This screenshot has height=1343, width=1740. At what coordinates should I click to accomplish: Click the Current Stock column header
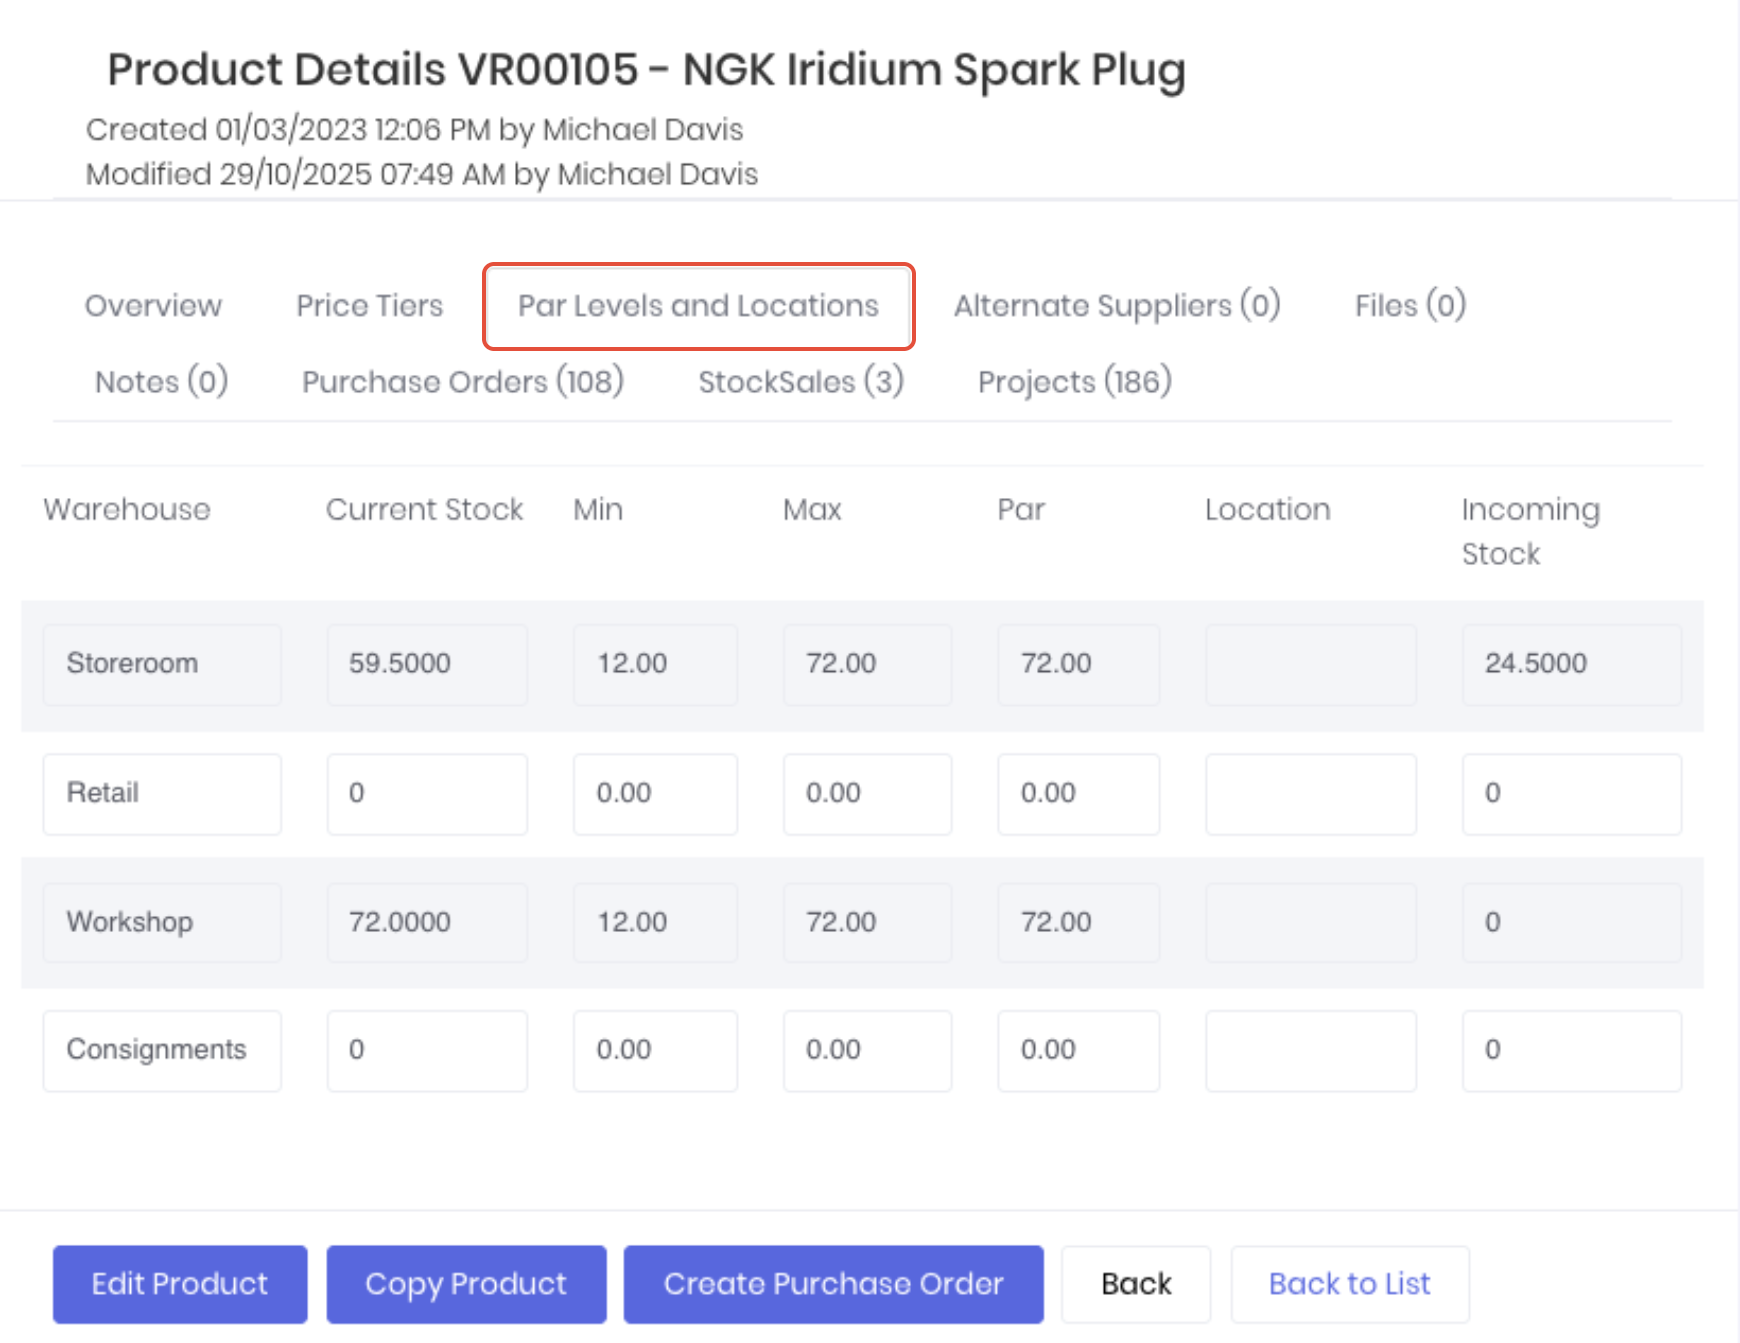click(424, 510)
